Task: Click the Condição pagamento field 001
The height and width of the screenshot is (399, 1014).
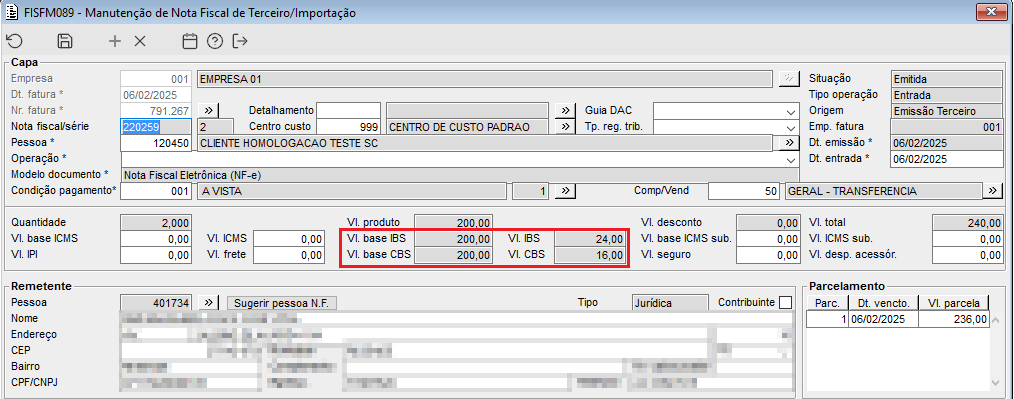Action: click(x=156, y=191)
